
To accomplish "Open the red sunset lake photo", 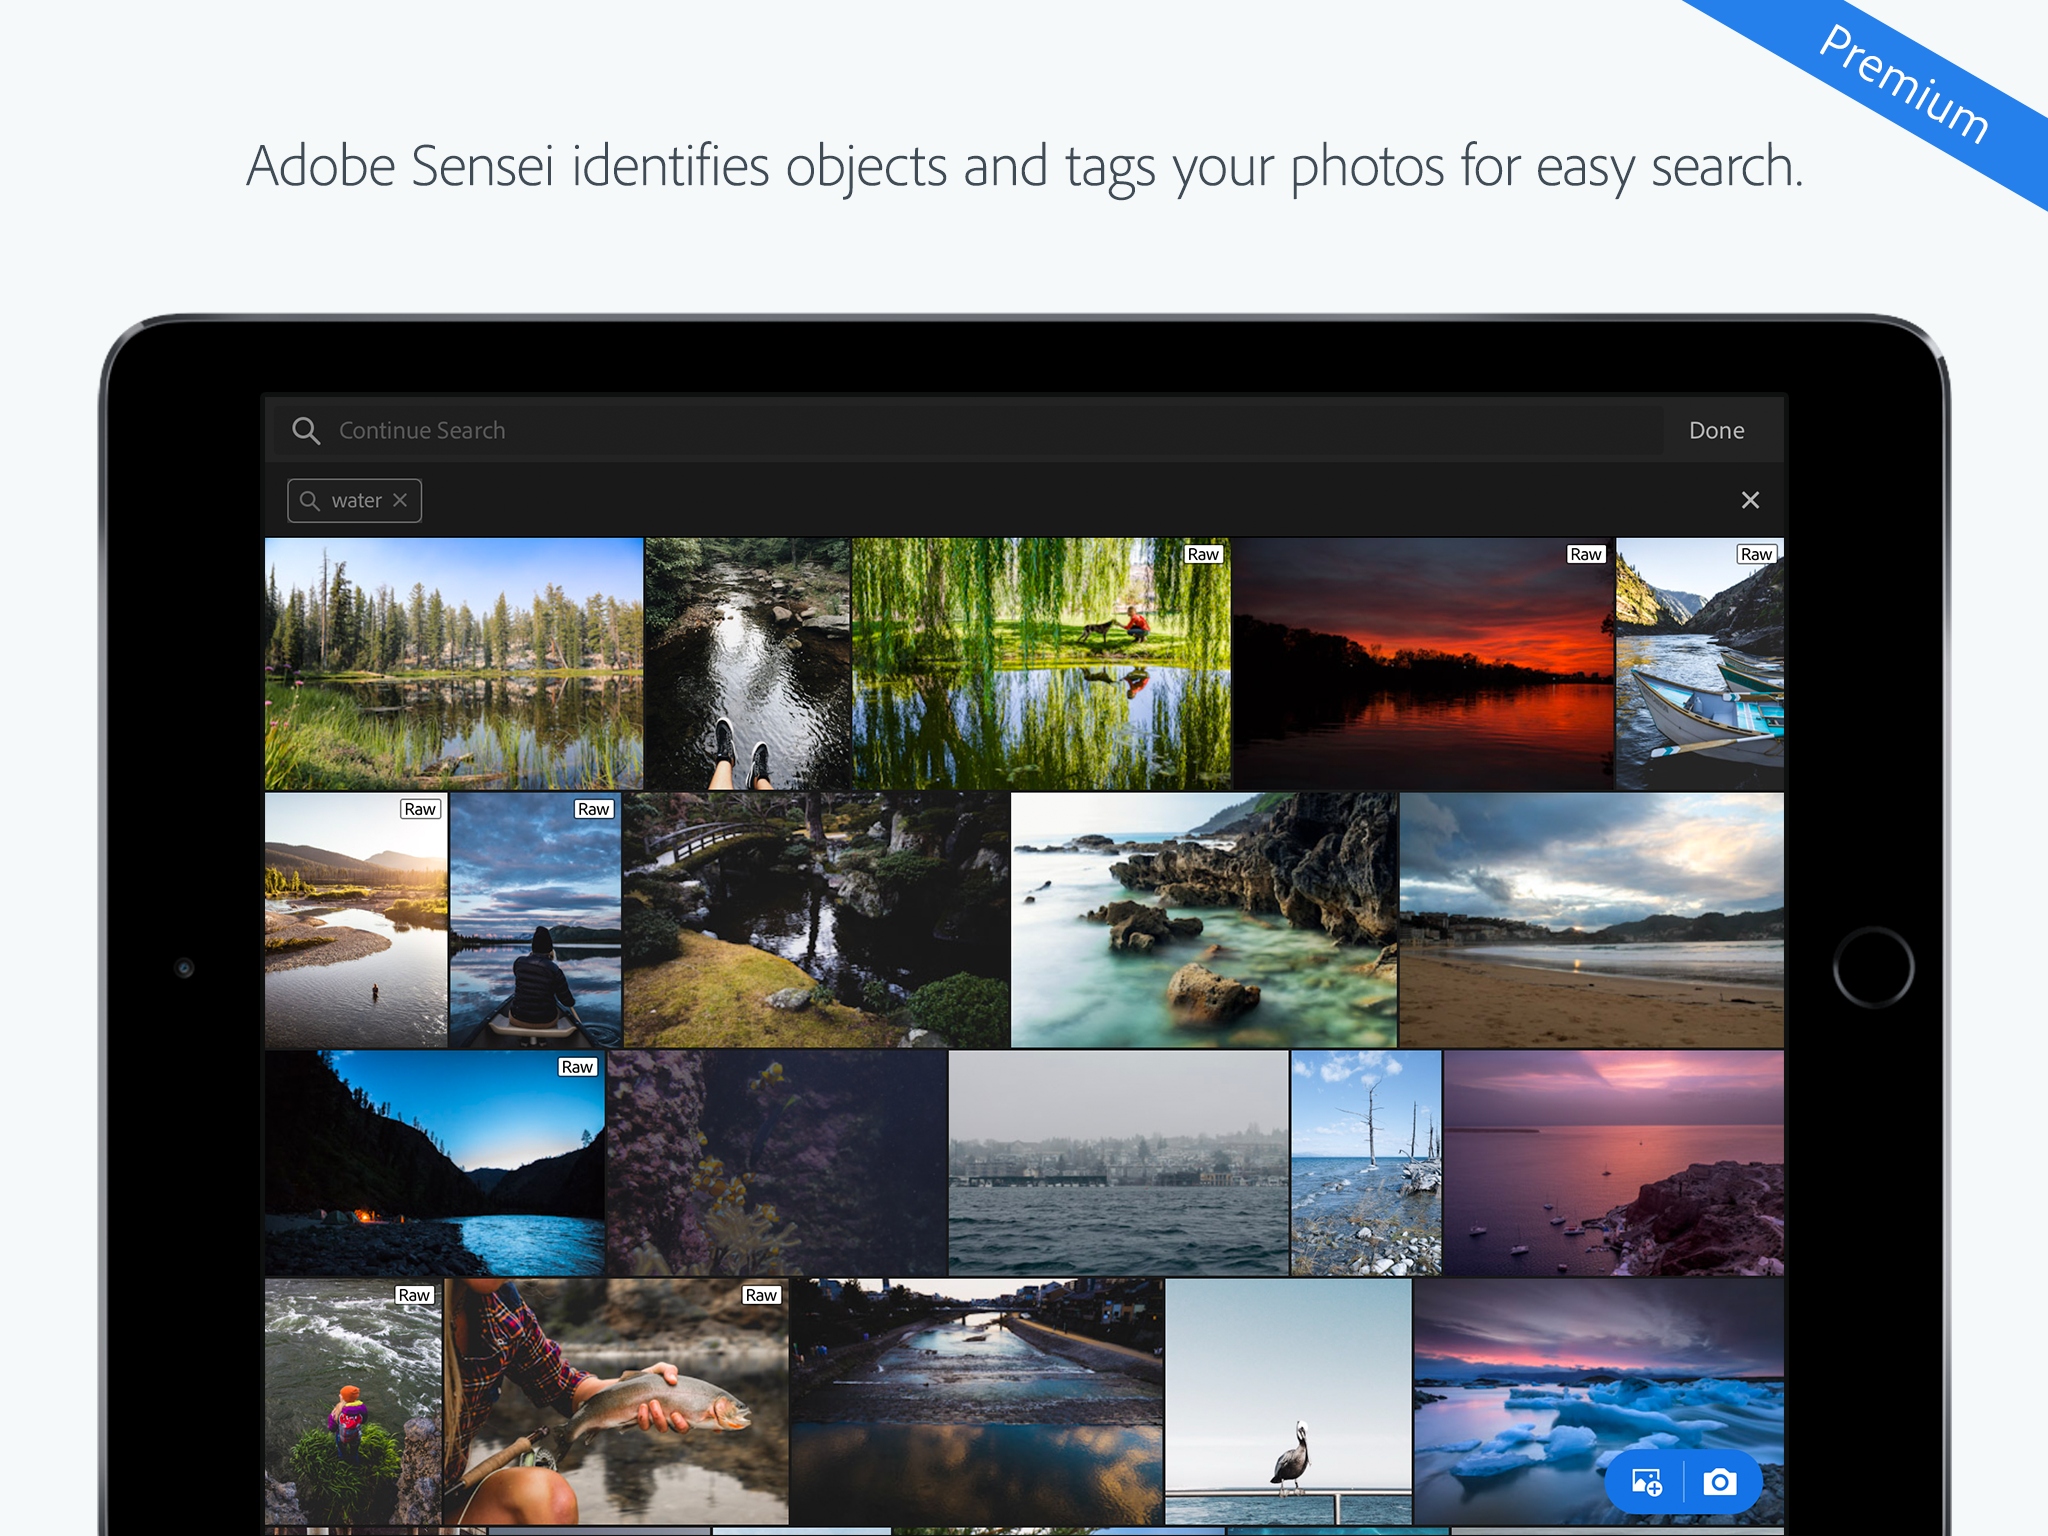I will point(1423,664).
